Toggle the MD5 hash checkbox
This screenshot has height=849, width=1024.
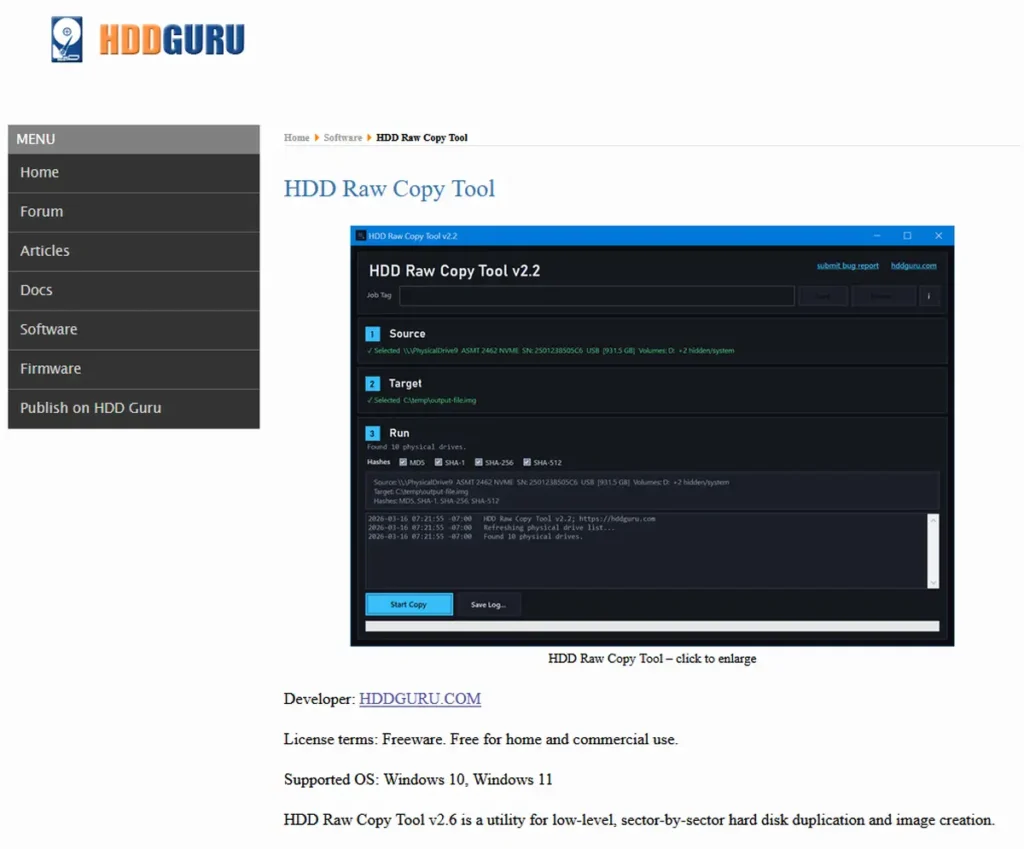pos(403,462)
